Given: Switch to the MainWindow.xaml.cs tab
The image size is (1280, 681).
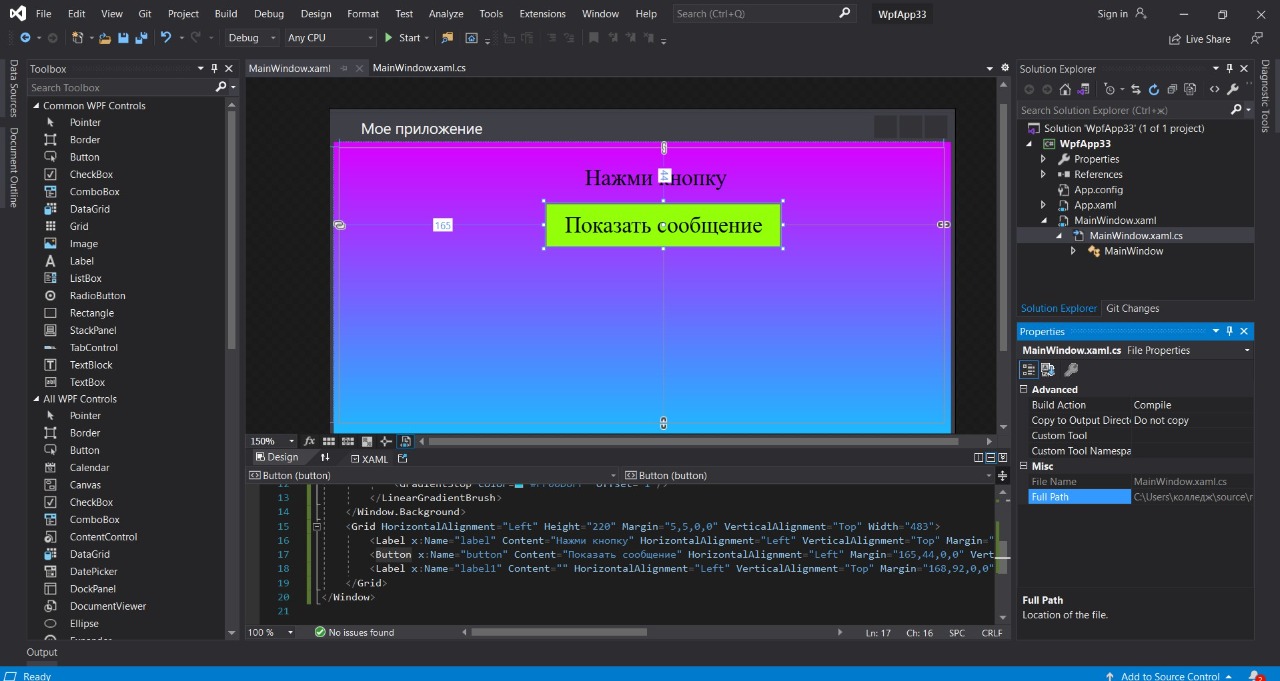Looking at the screenshot, I should (418, 68).
